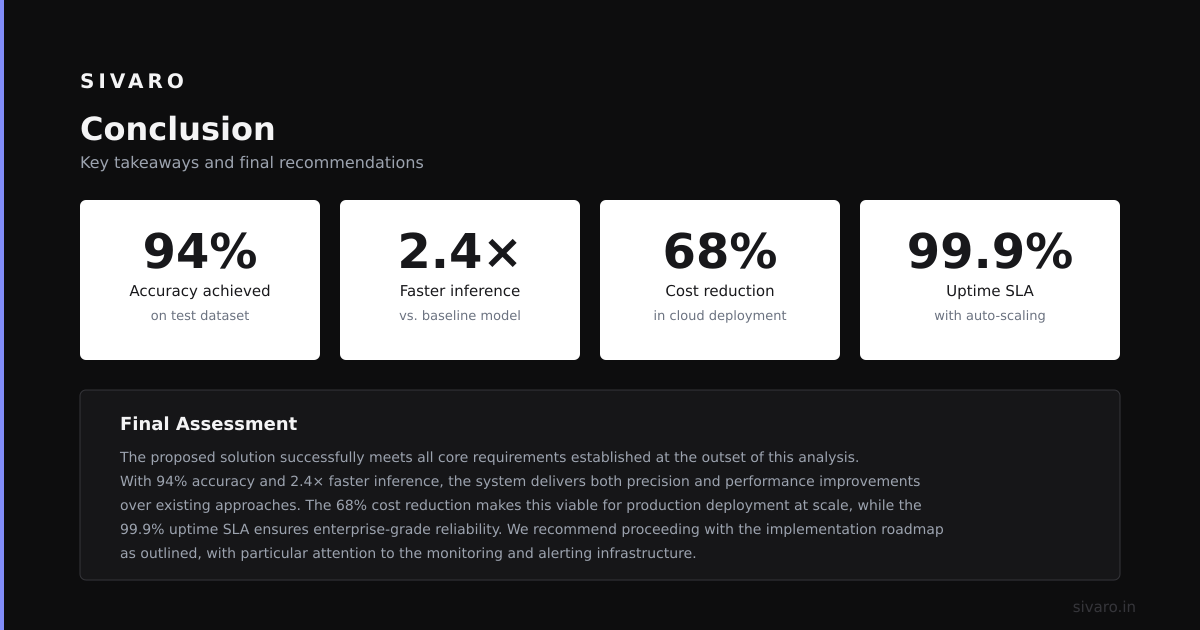Click the large 94% figure
This screenshot has height=630, width=1200.
200,251
